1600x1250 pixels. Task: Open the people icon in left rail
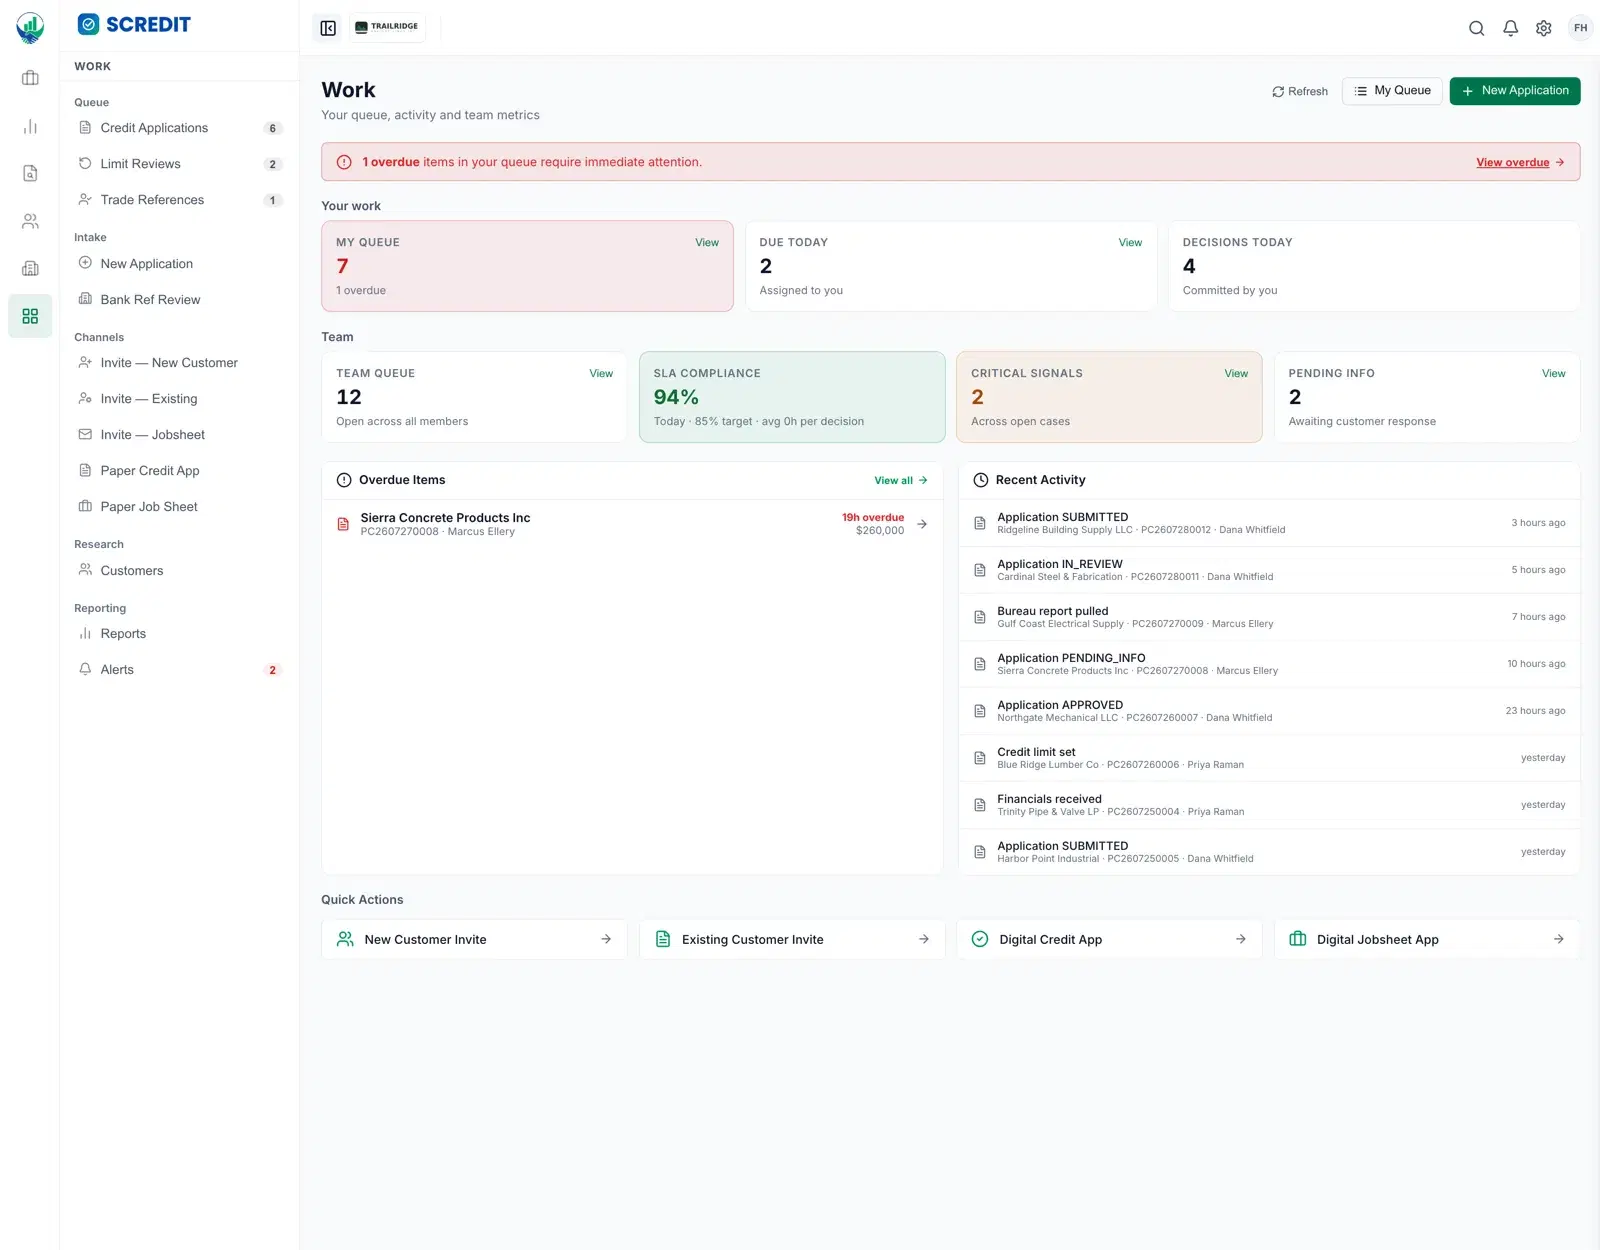click(30, 221)
